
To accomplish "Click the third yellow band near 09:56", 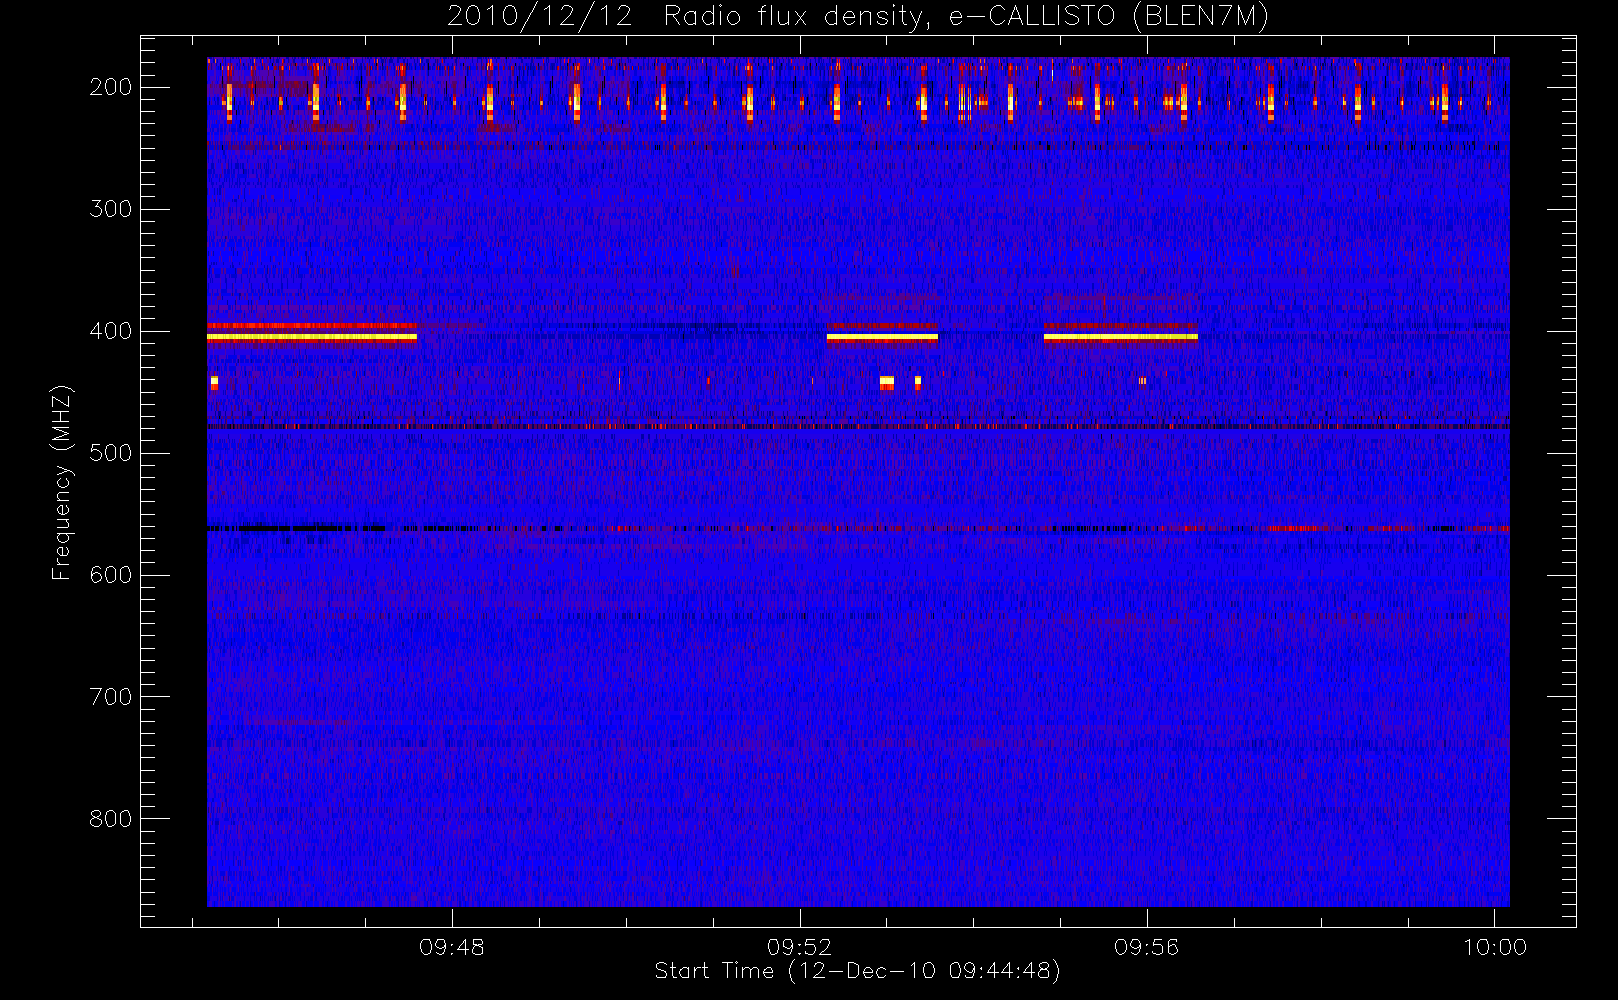I will tap(1121, 338).
